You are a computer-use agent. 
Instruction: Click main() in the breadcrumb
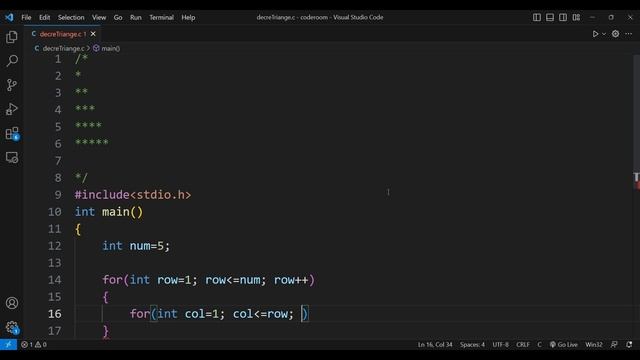[110, 48]
